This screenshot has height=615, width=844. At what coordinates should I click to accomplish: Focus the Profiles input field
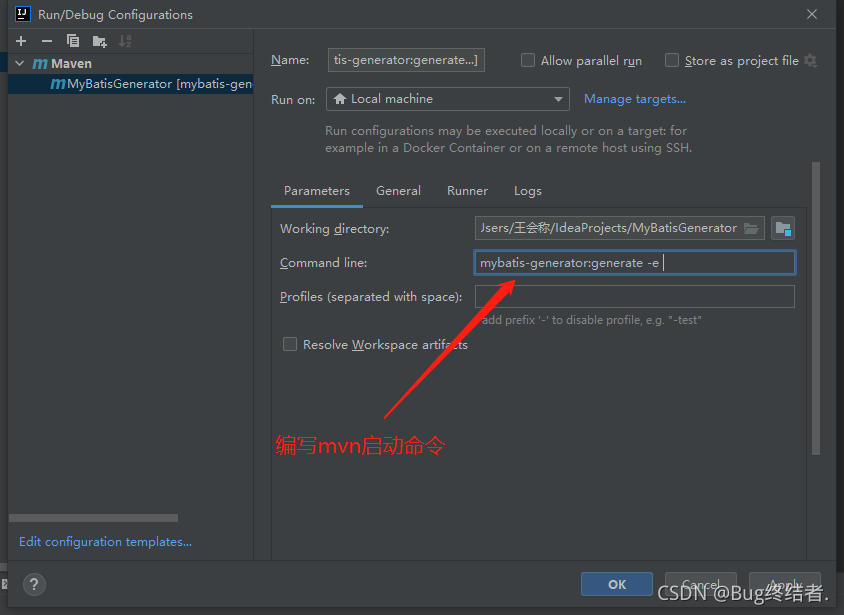[x=635, y=296]
